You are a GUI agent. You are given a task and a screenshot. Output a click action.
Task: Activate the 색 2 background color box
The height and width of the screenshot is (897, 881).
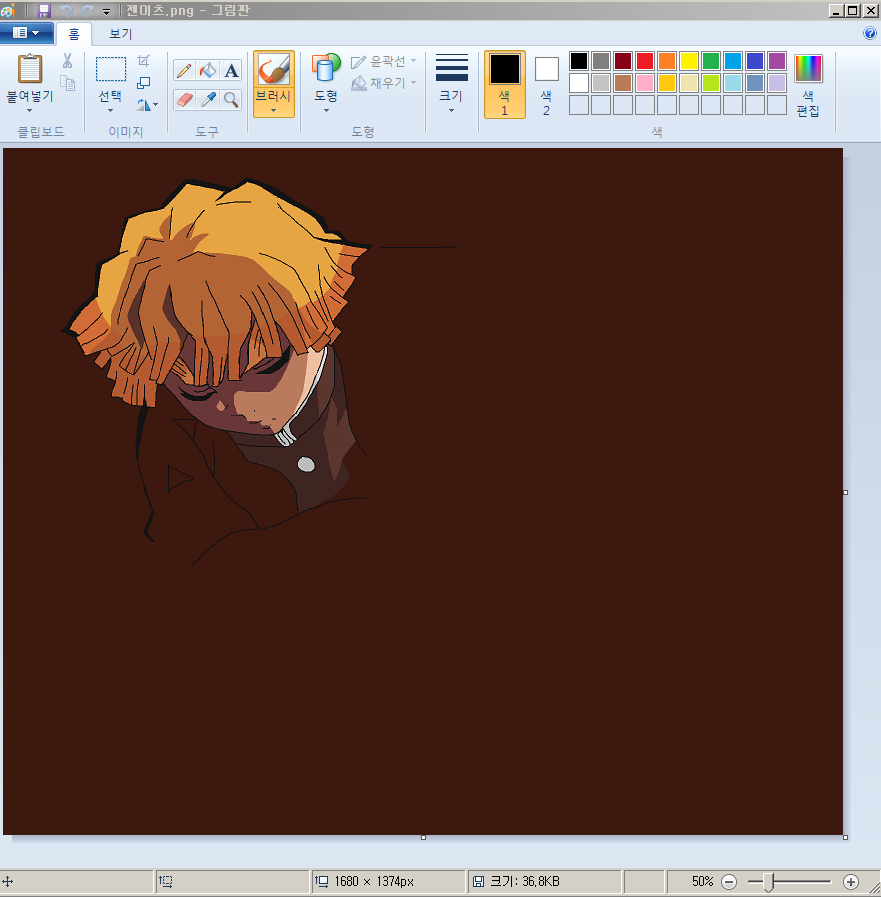[x=546, y=84]
